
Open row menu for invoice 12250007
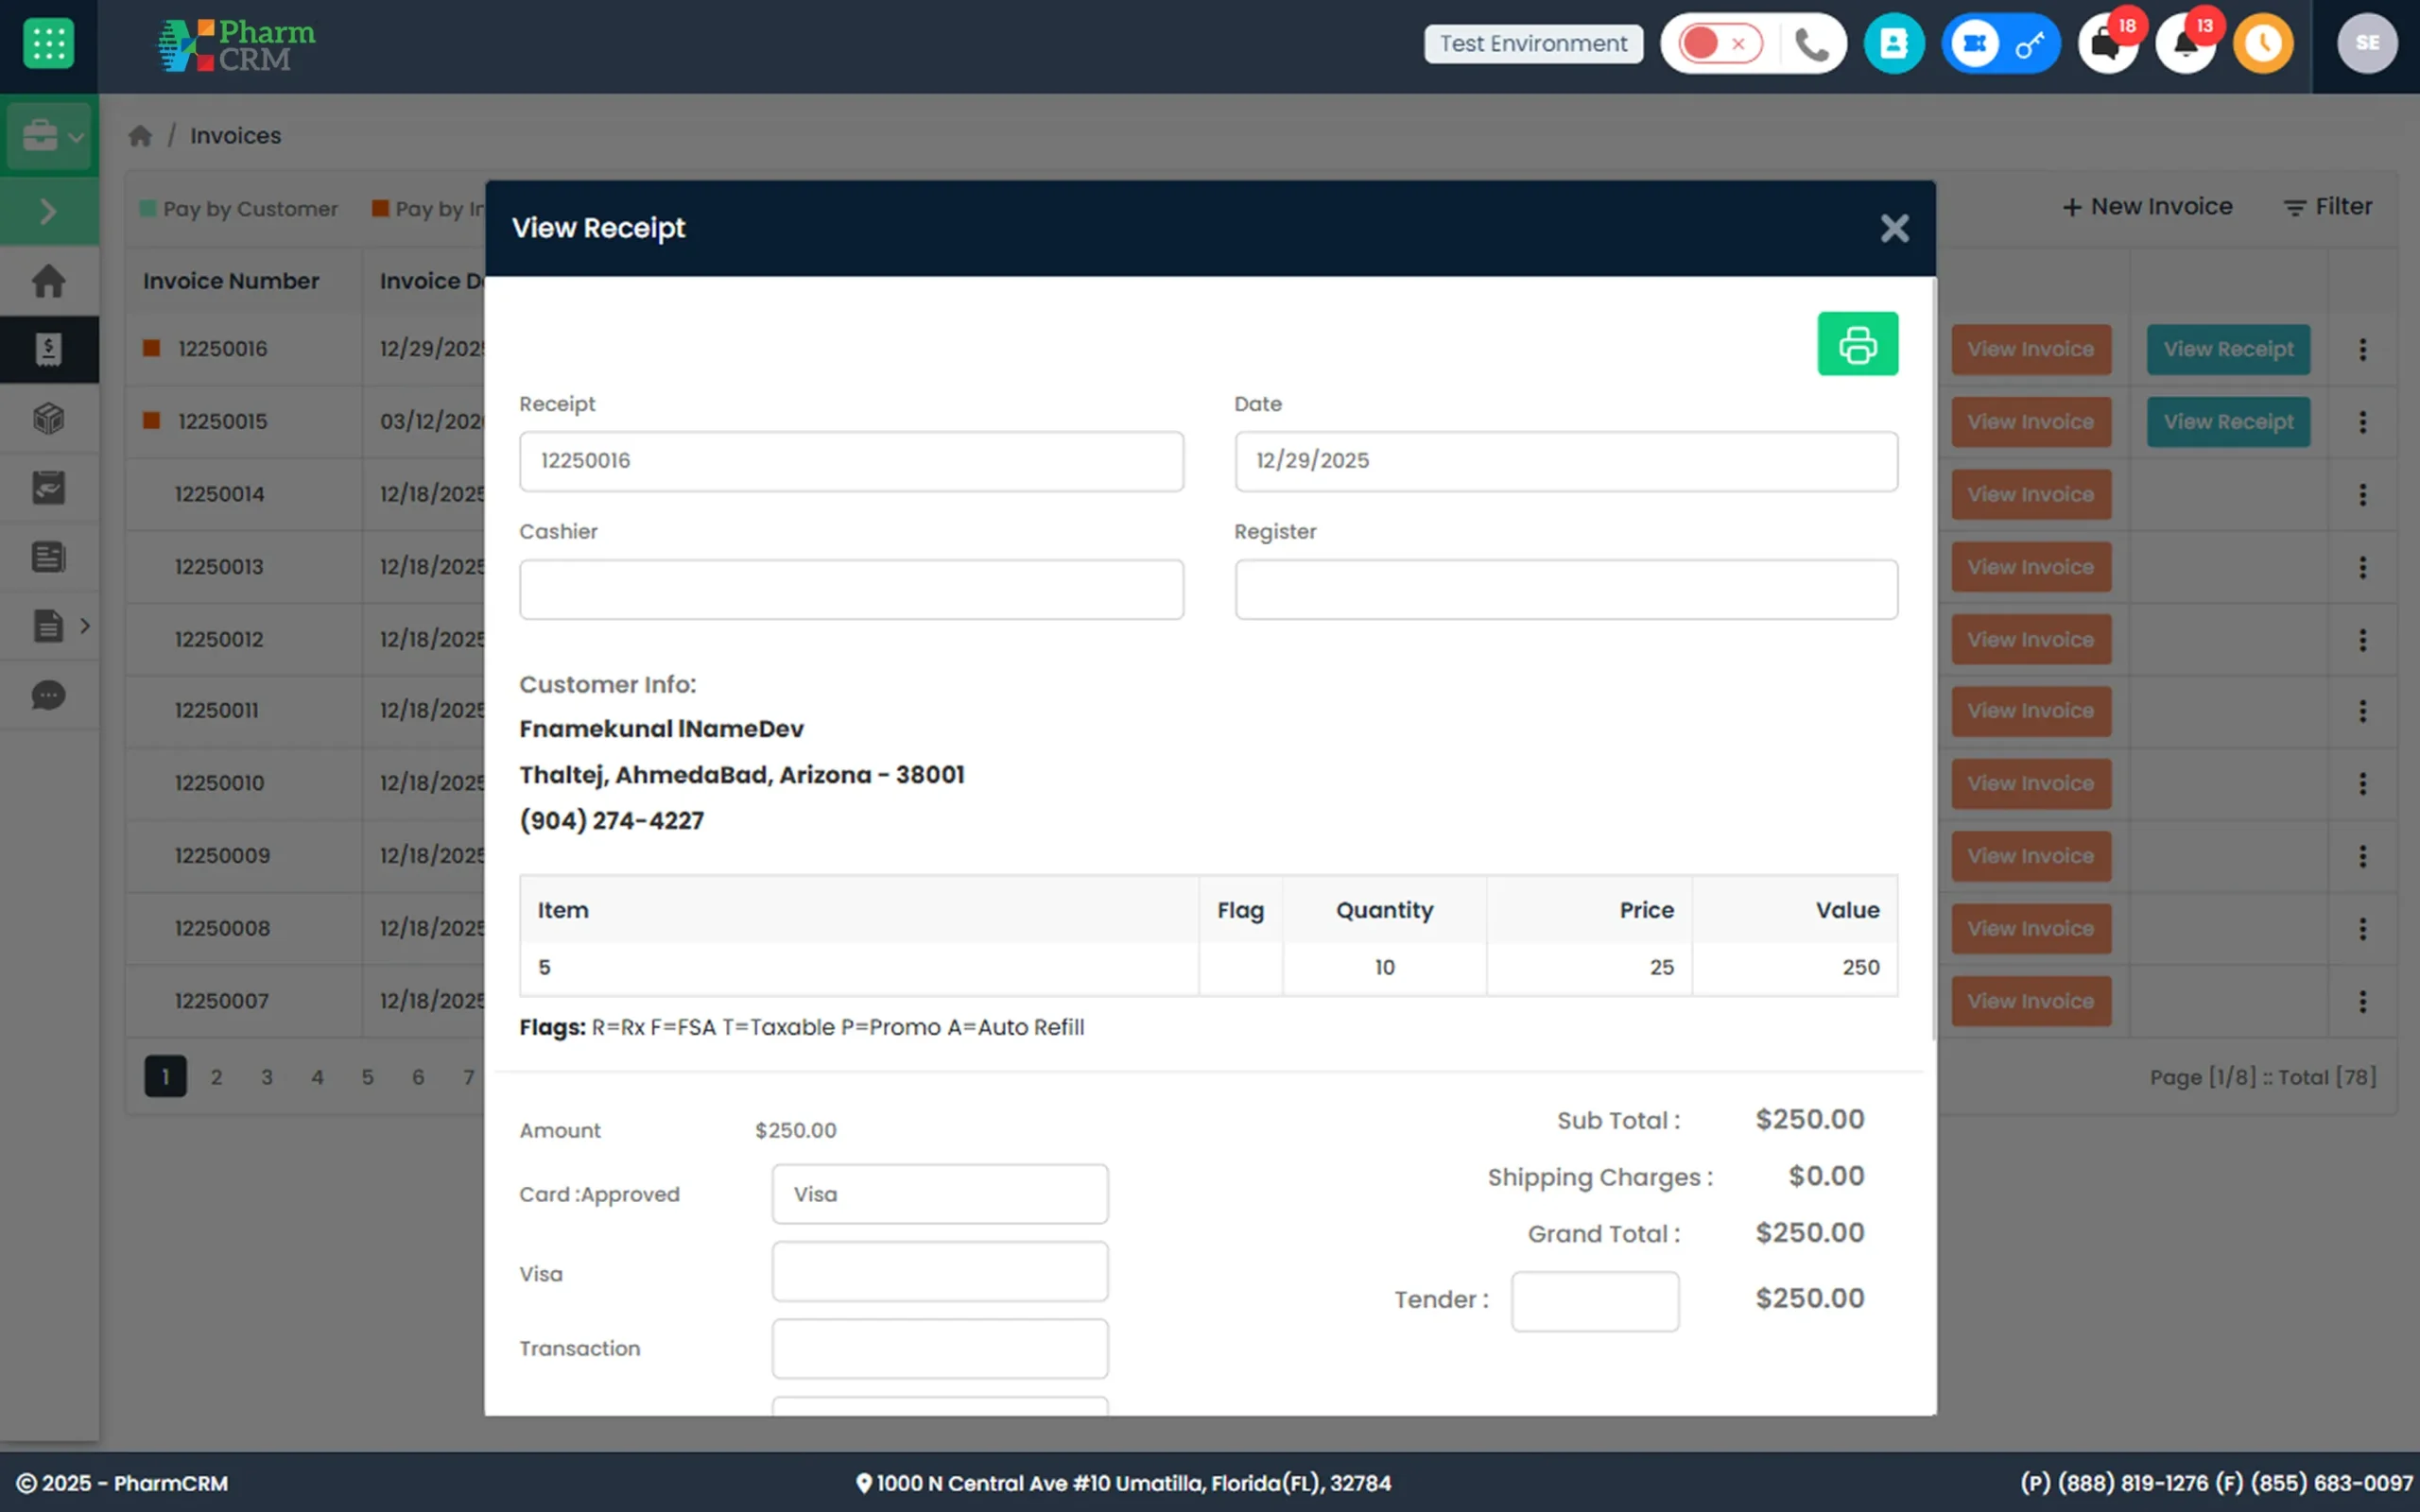pos(2362,1002)
